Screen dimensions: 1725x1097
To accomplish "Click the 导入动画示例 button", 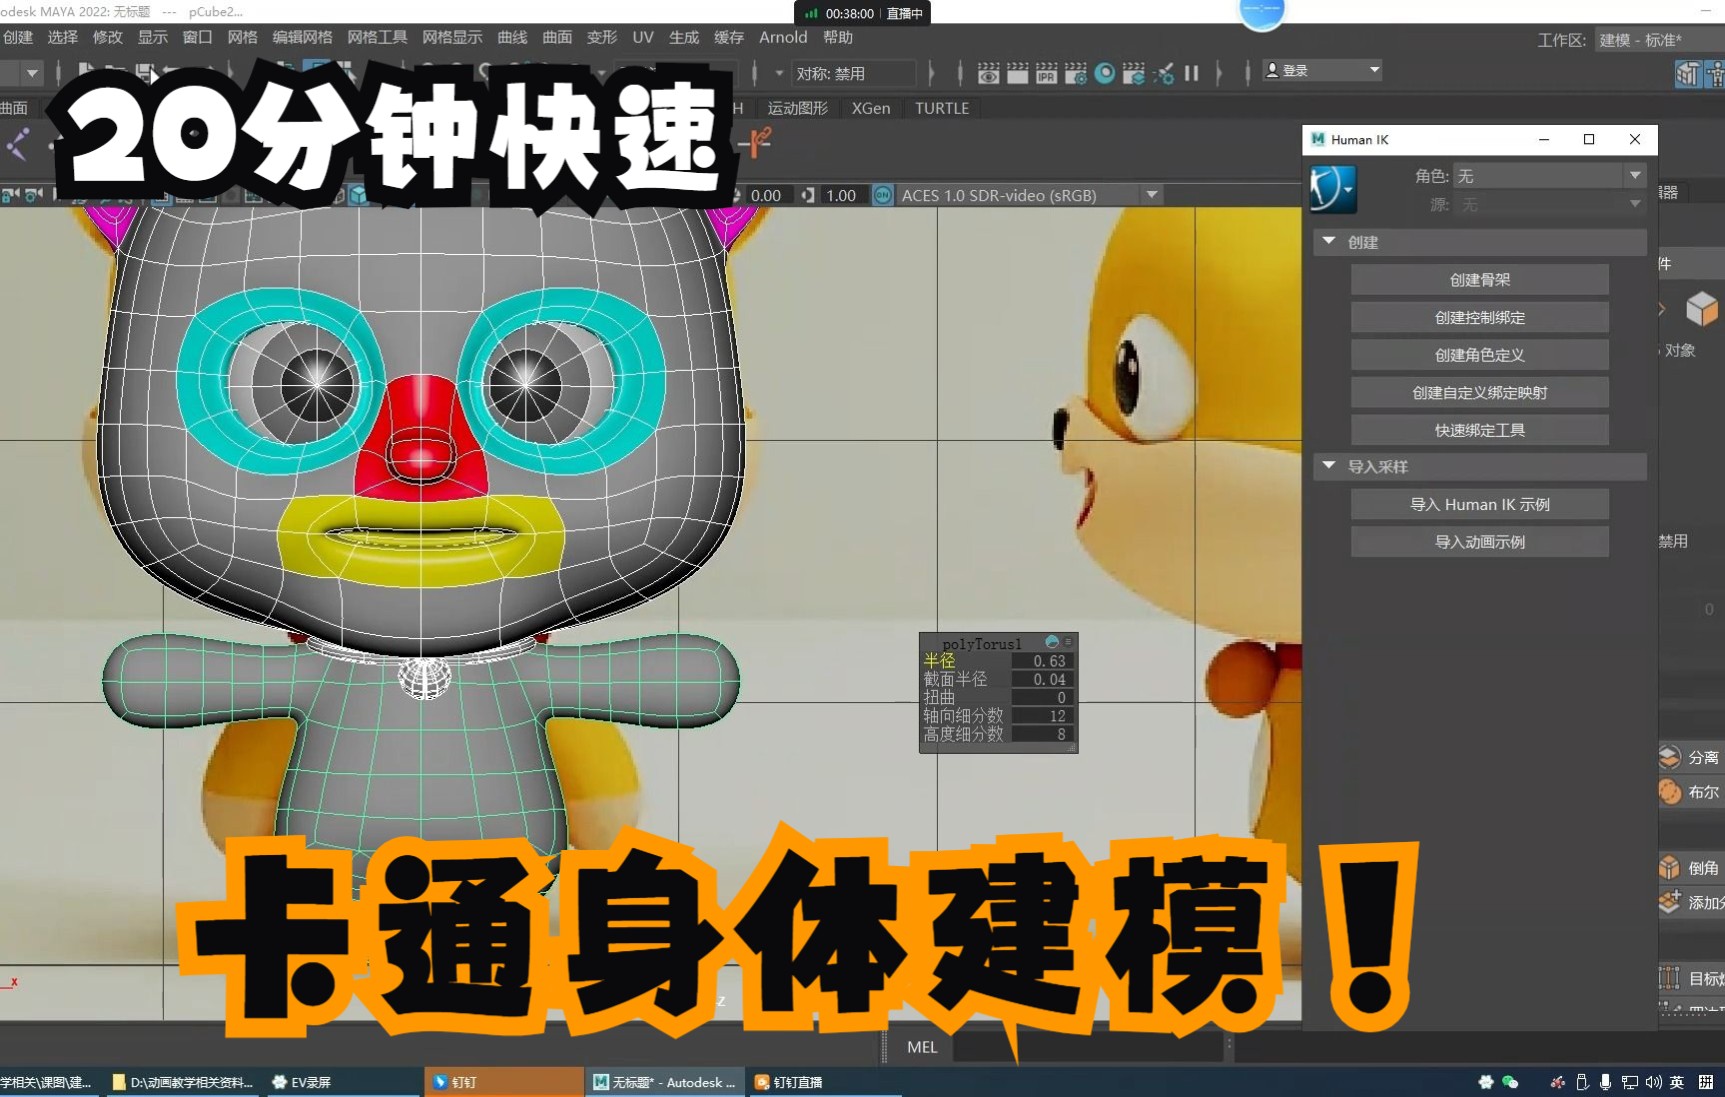I will point(1479,541).
